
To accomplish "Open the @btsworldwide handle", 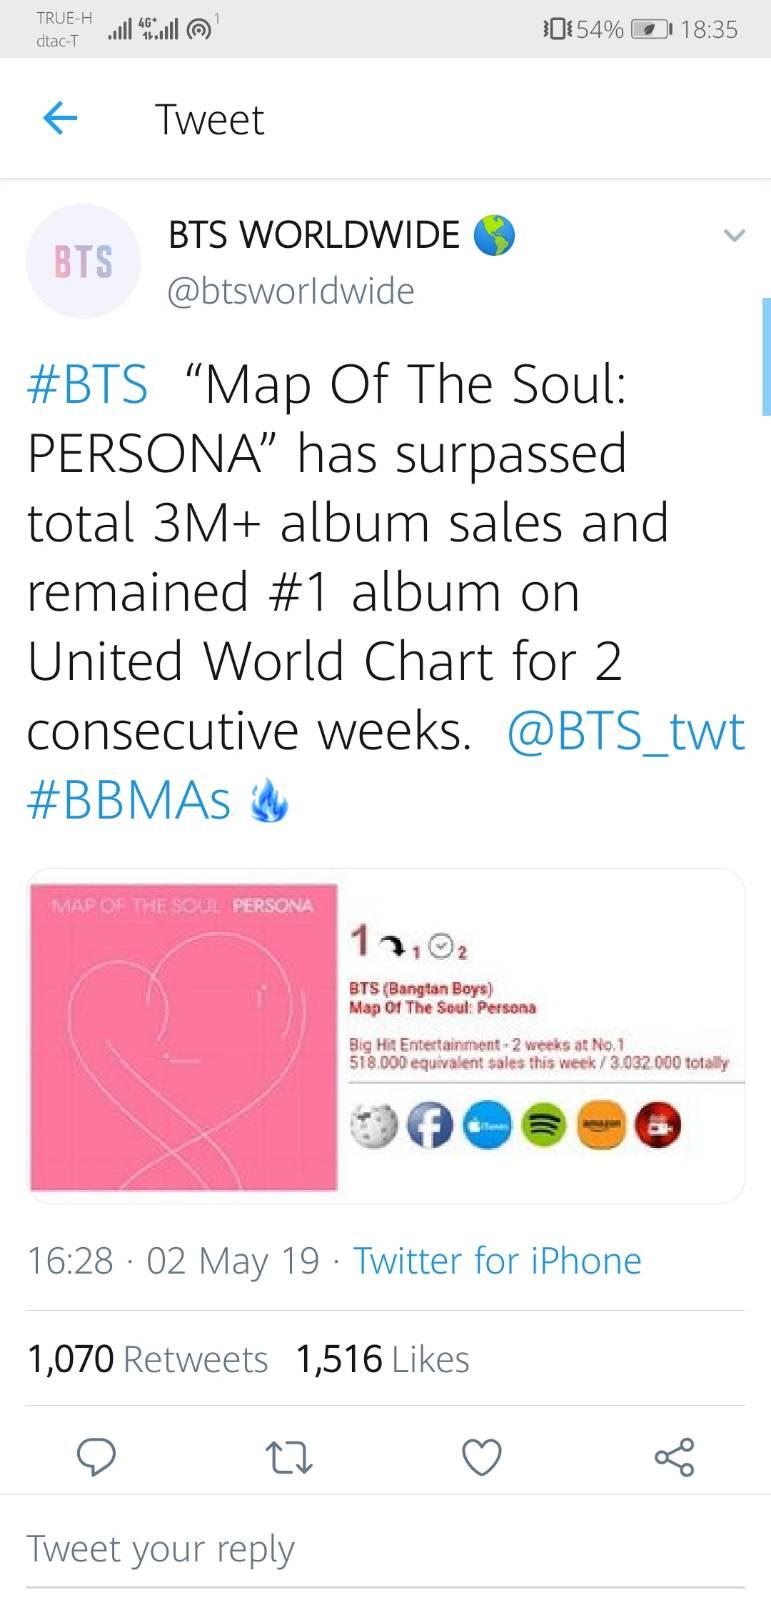I will click(x=291, y=291).
